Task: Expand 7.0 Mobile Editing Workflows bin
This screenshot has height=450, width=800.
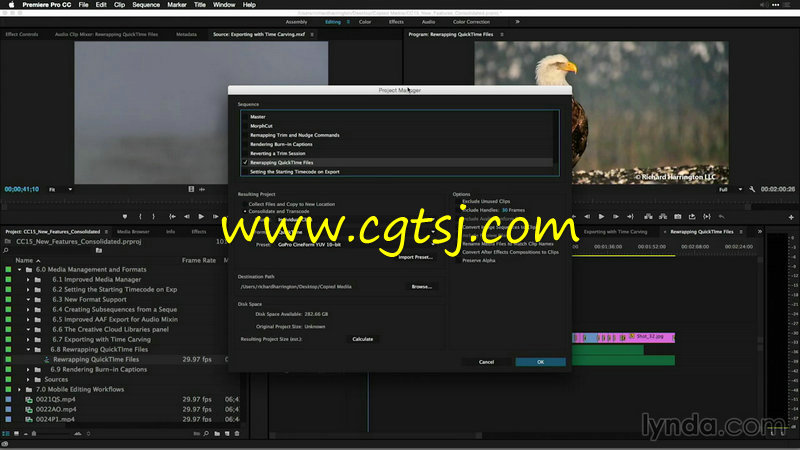Action: pos(20,389)
